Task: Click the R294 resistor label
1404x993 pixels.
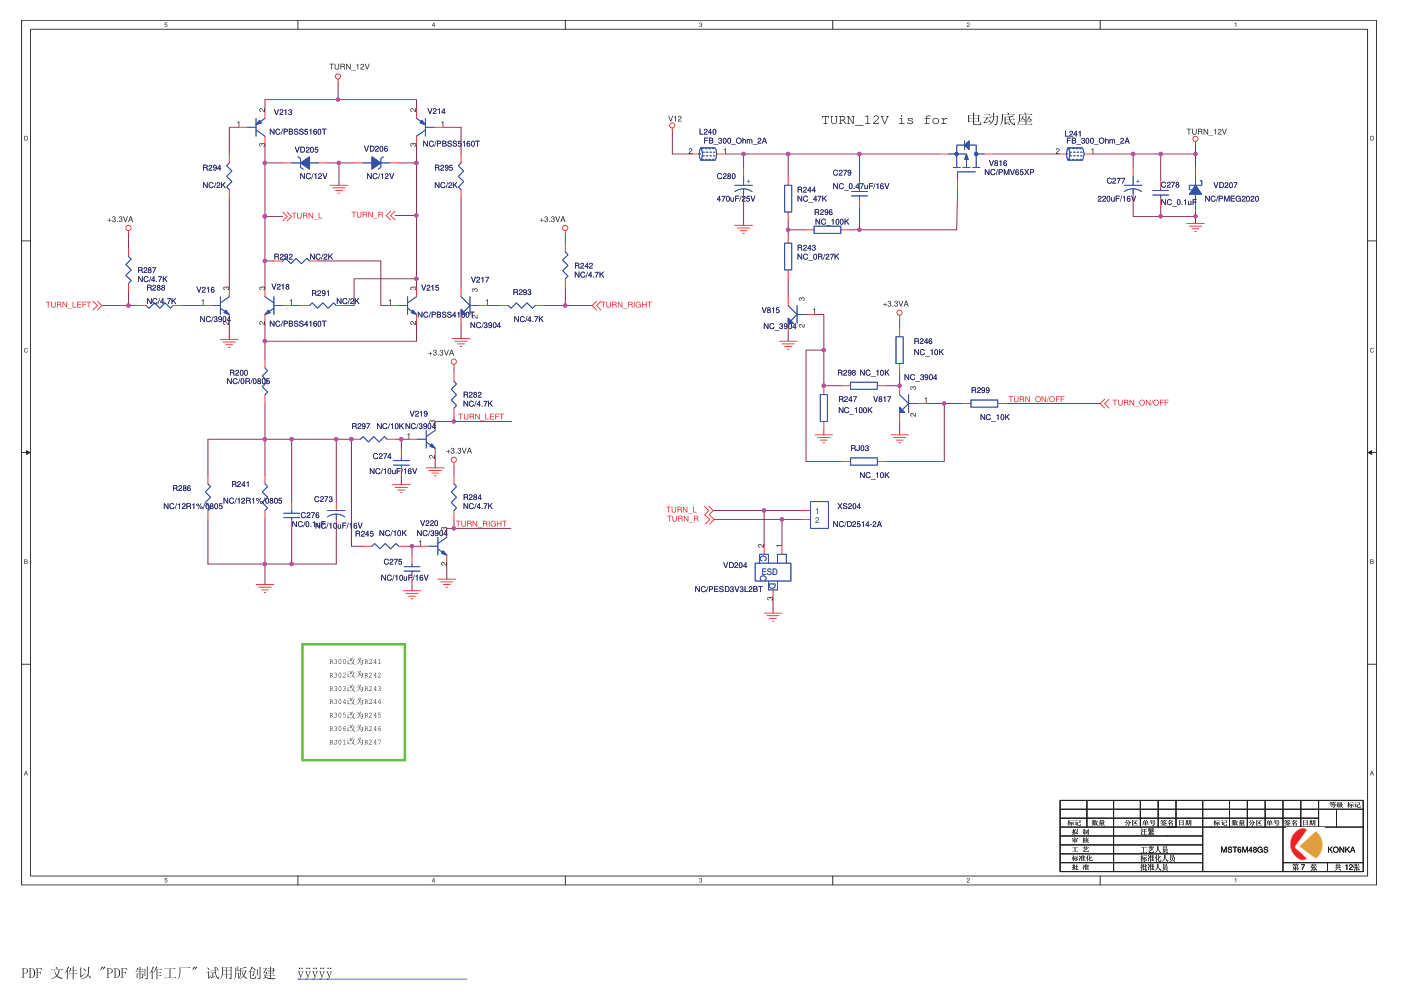Action: (212, 168)
